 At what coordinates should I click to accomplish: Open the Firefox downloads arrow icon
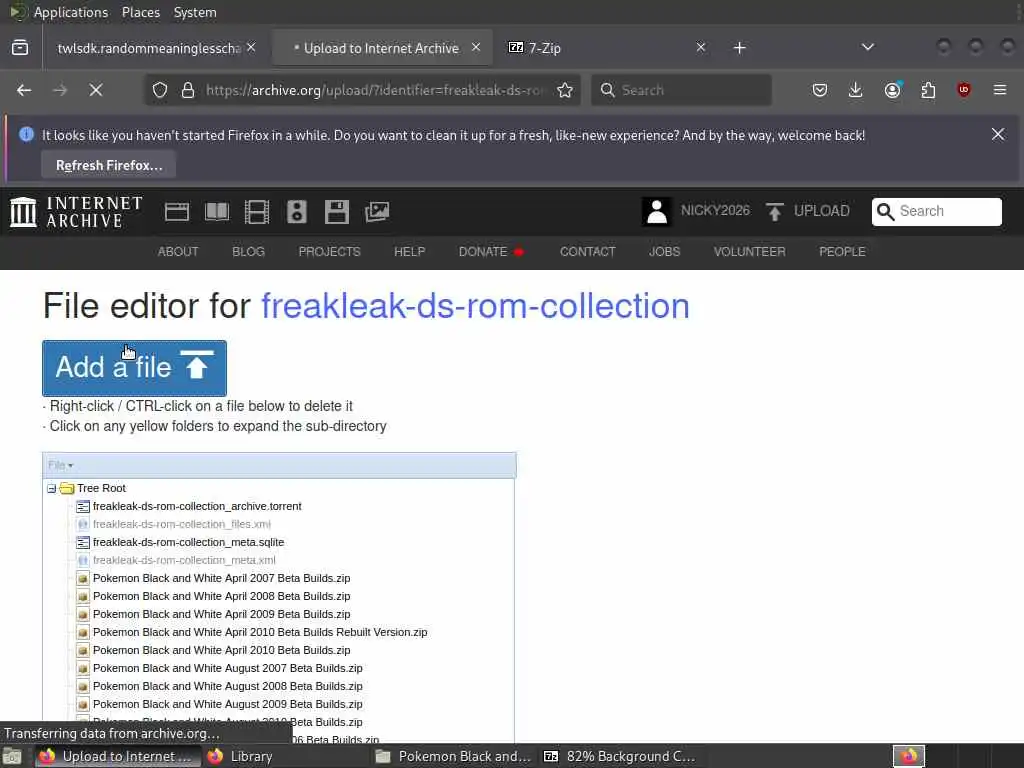pyautogui.click(x=856, y=90)
